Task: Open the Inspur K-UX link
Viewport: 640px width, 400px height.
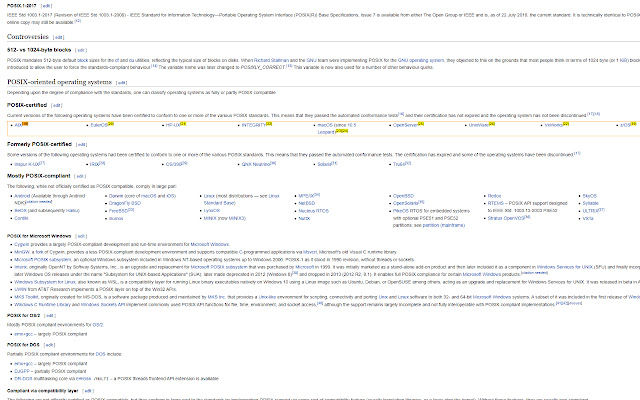Action: click(x=27, y=164)
